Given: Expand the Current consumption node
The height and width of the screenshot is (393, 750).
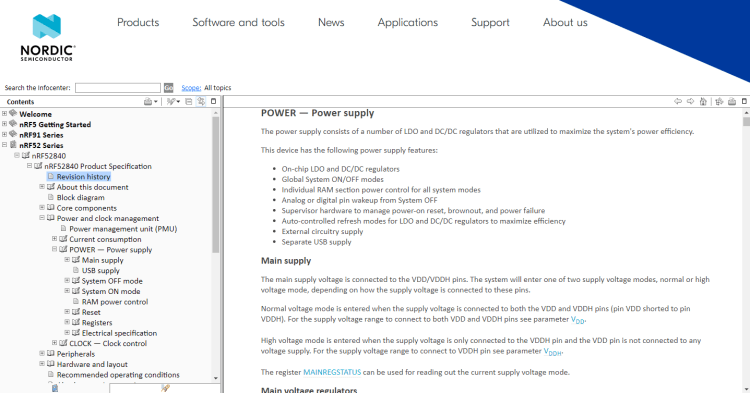Looking at the screenshot, I should 54,239.
